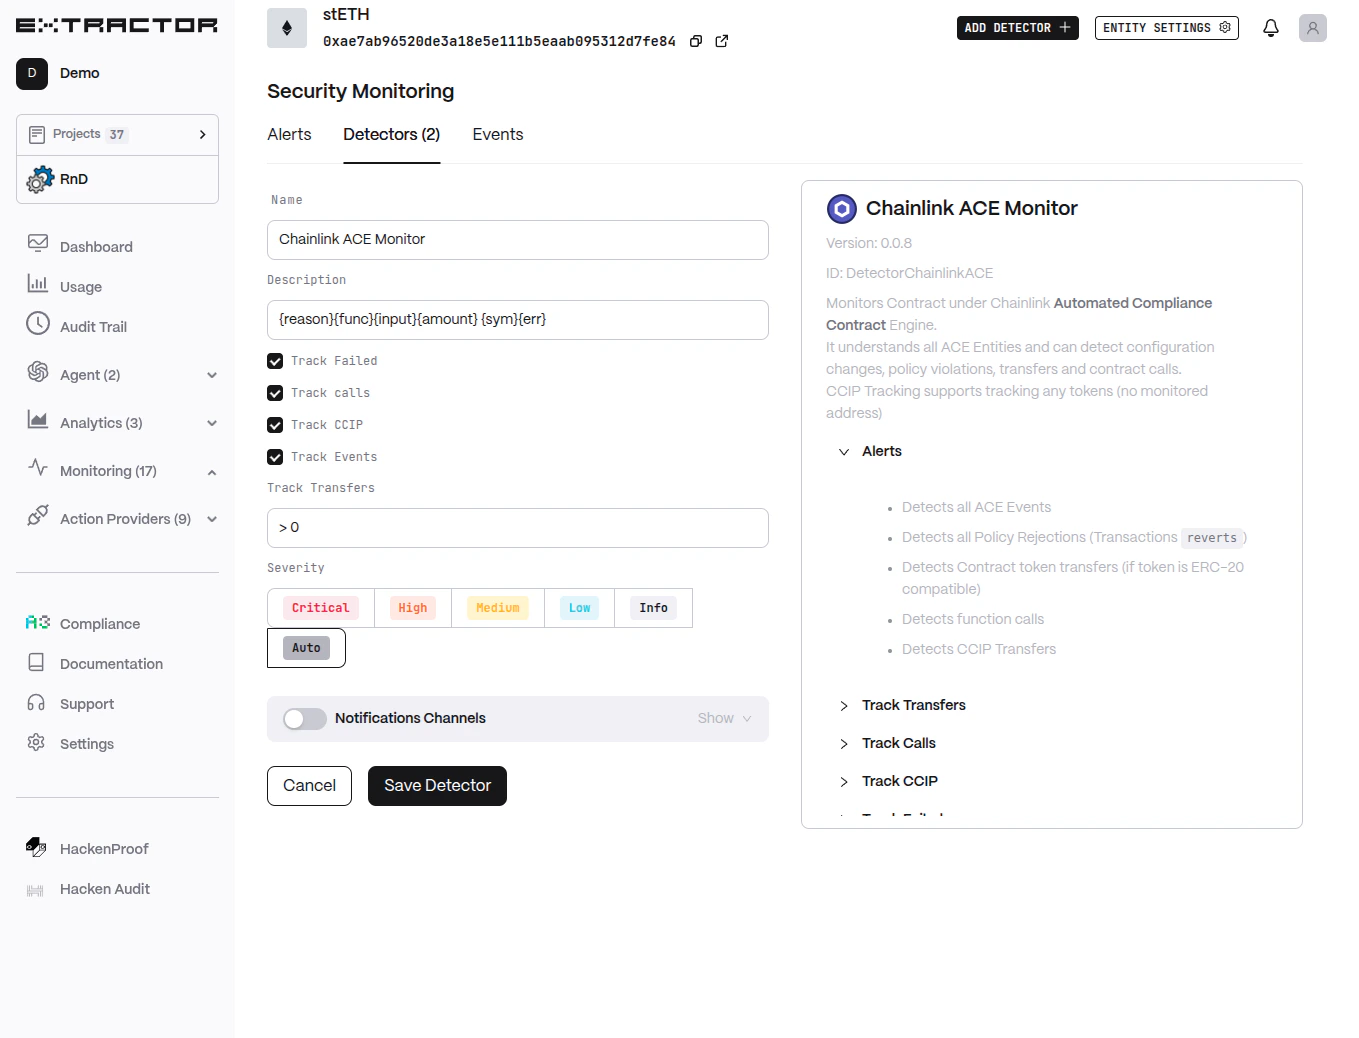Viewport: 1359px width, 1038px height.
Task: Uncheck the Track calls checkbox
Action: click(275, 393)
